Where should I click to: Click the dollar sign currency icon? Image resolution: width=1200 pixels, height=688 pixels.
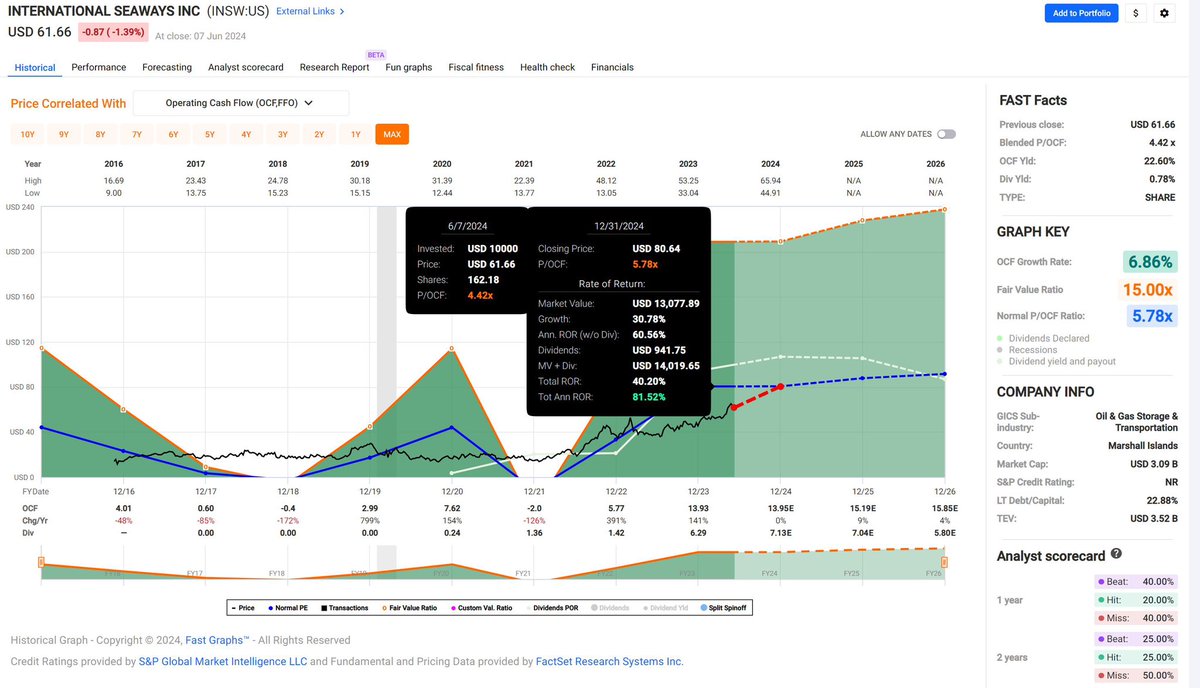[x=1135, y=13]
